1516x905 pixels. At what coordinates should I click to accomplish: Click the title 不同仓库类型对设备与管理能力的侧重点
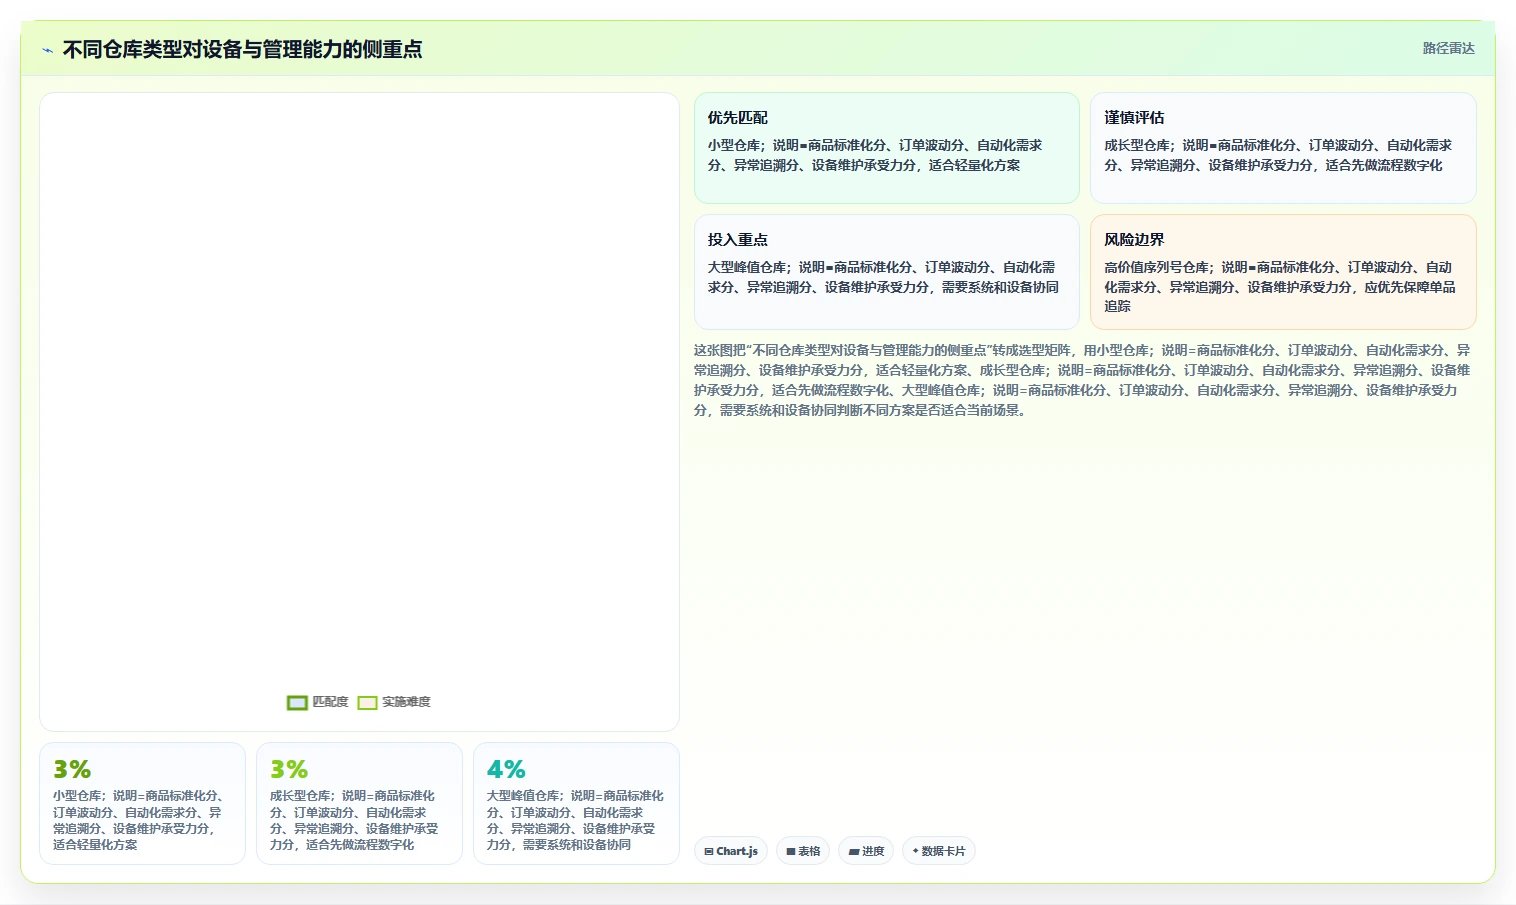[242, 49]
